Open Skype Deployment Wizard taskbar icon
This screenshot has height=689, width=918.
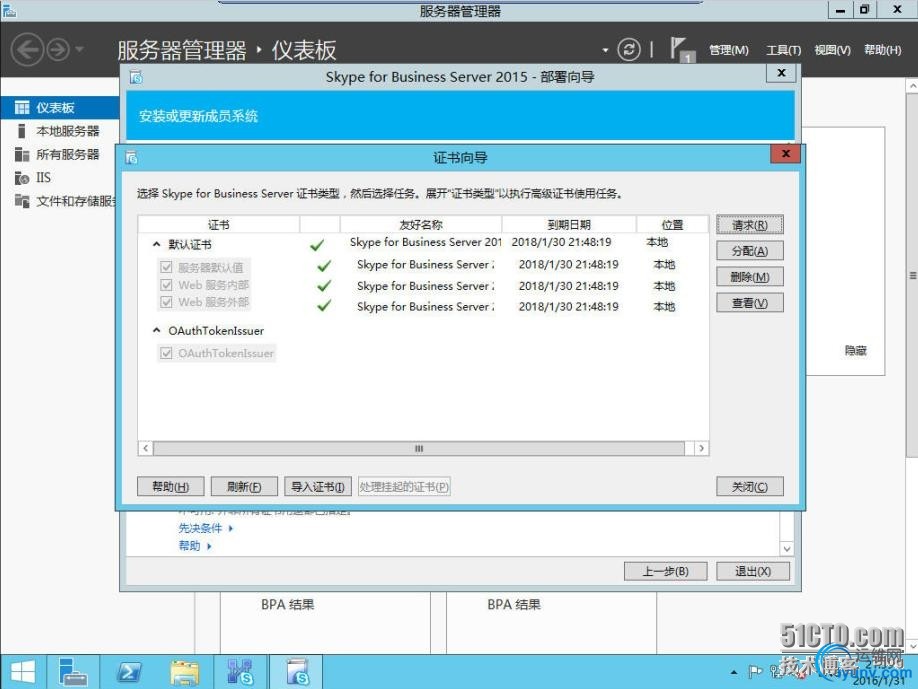tap(297, 672)
